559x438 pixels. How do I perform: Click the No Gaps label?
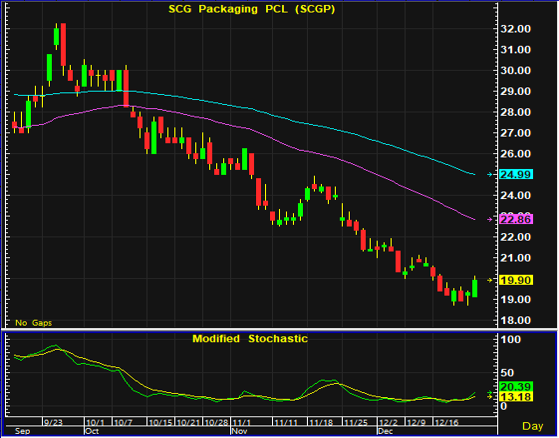(34, 323)
